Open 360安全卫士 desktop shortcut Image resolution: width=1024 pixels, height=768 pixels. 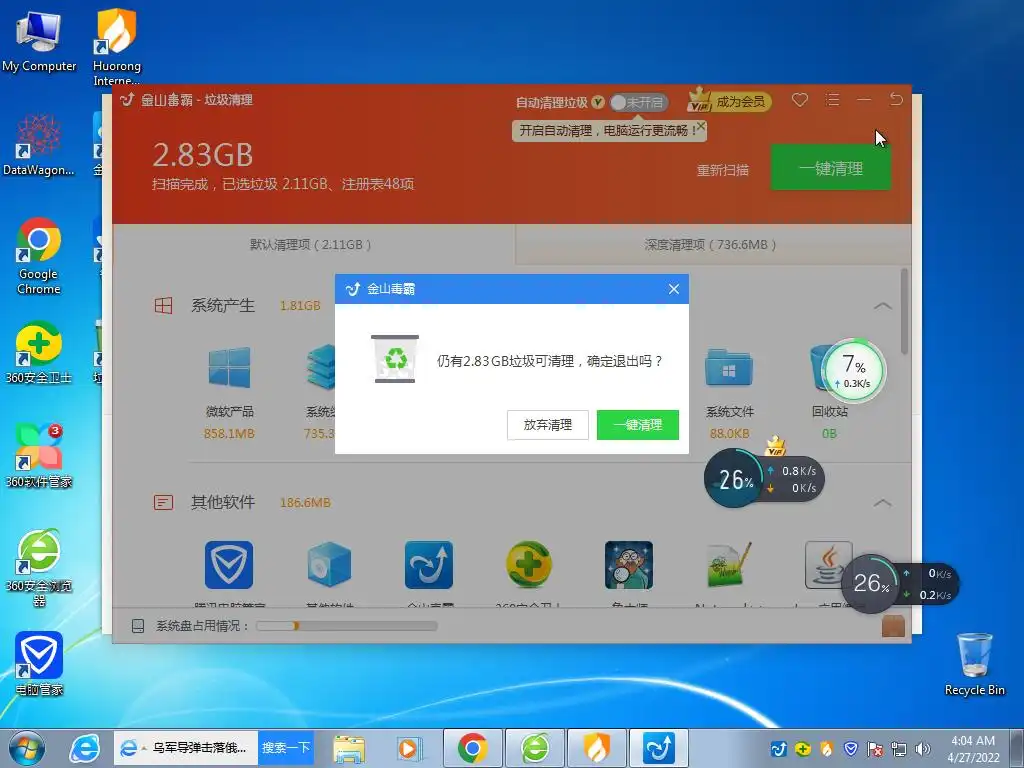pyautogui.click(x=39, y=352)
